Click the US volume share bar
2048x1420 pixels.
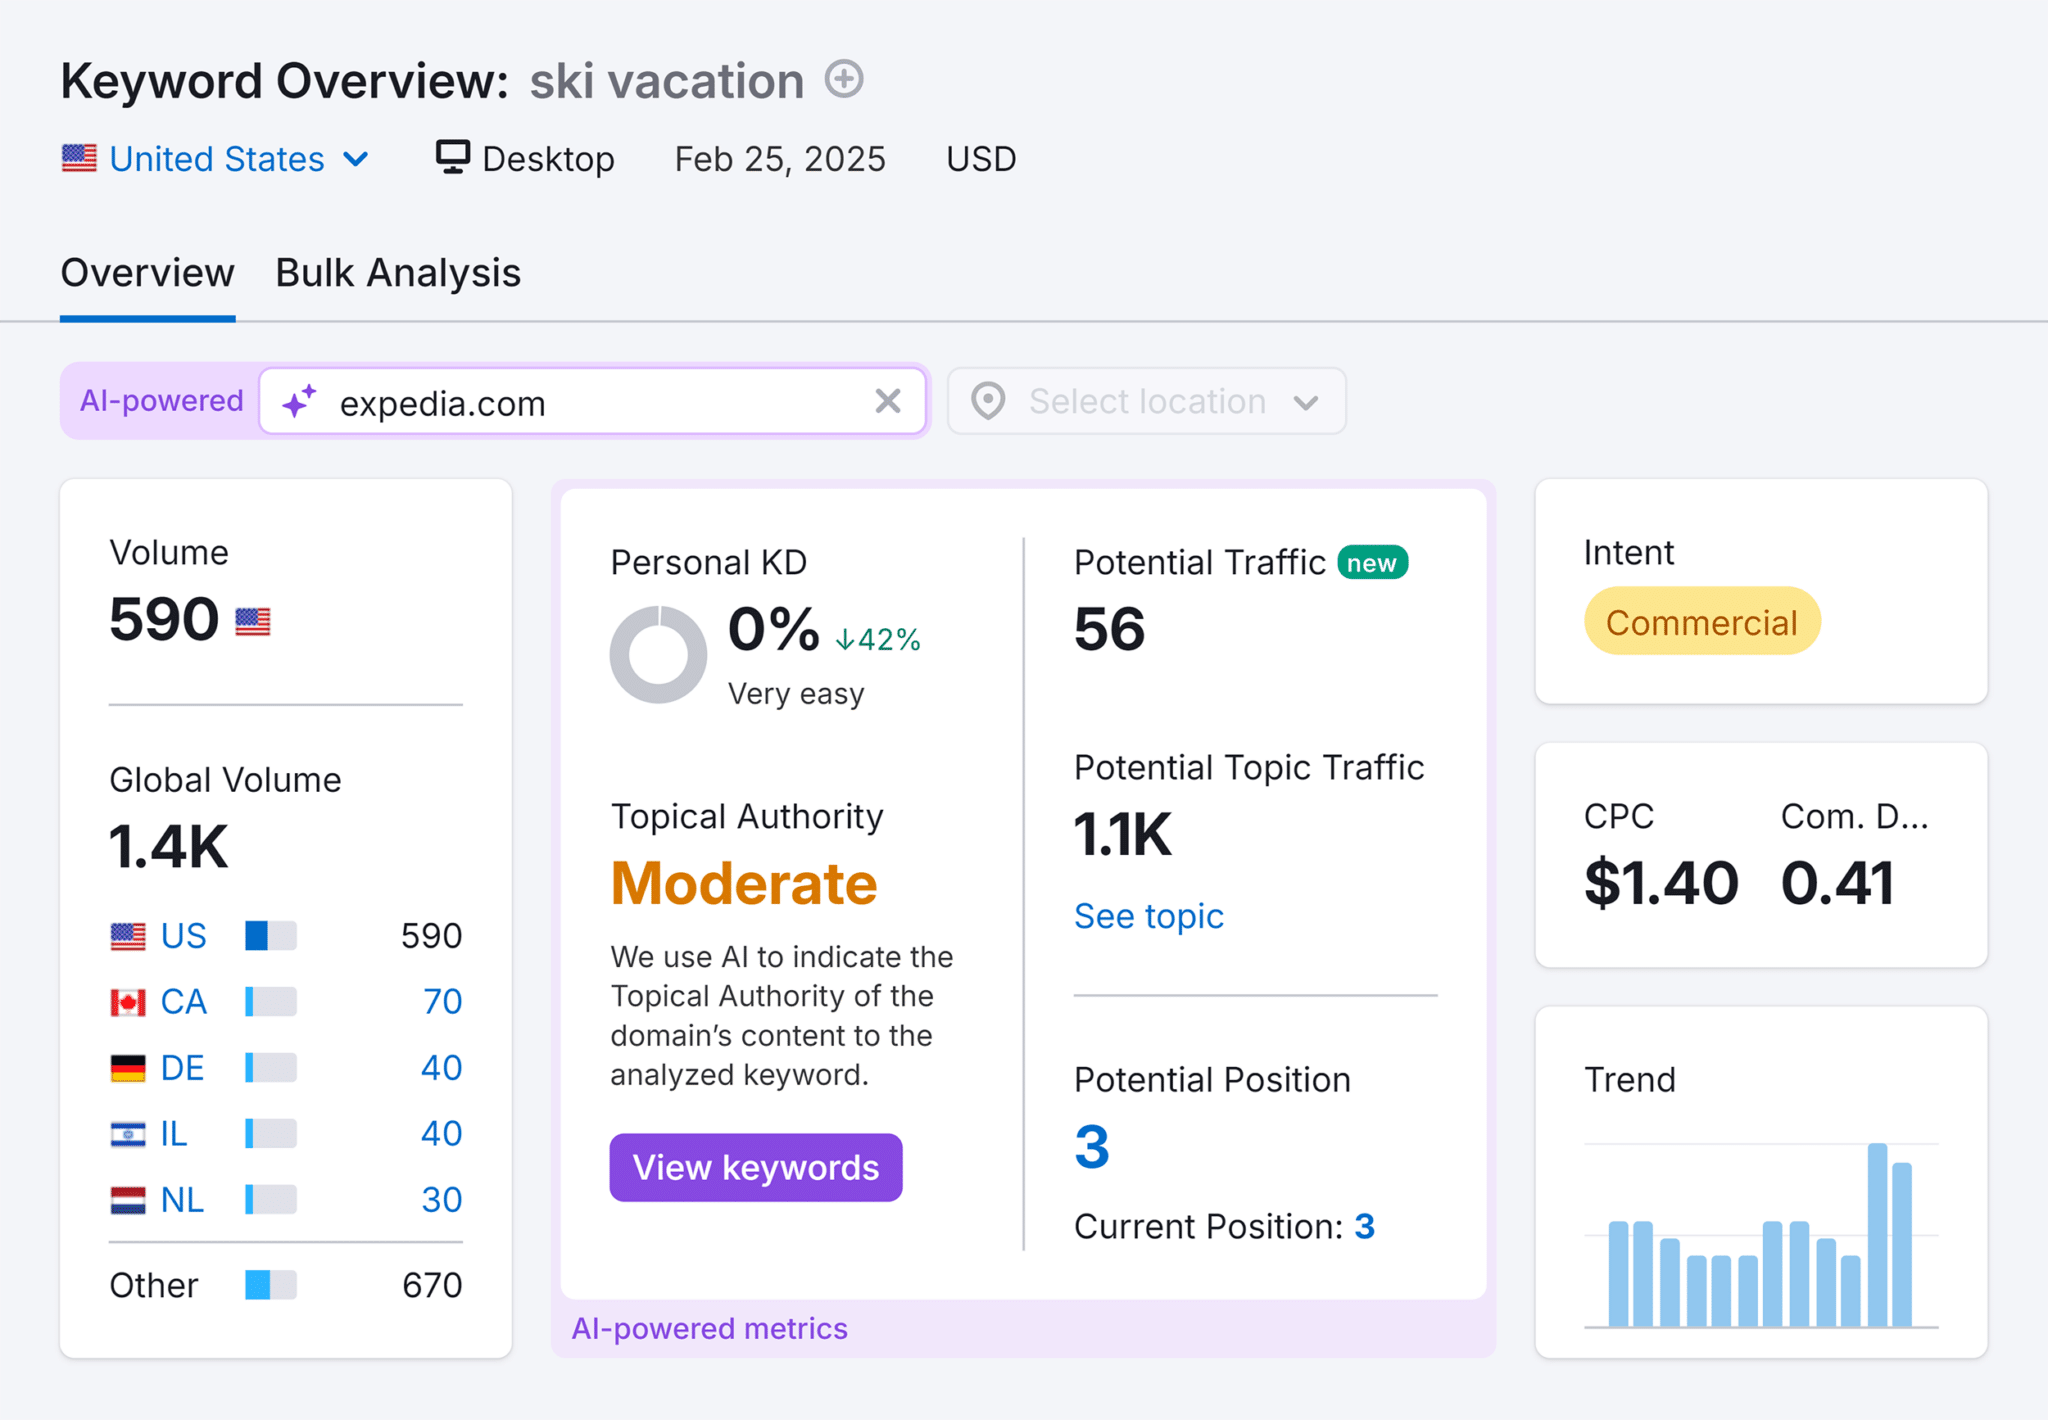pos(270,936)
